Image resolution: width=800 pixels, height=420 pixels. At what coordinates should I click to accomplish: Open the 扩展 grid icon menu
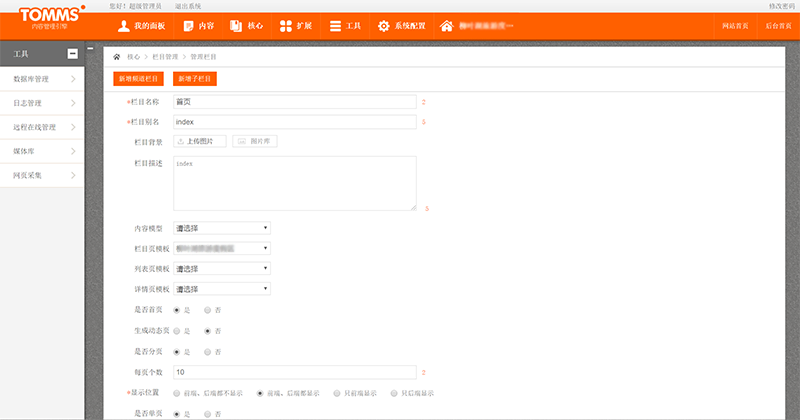[286, 25]
